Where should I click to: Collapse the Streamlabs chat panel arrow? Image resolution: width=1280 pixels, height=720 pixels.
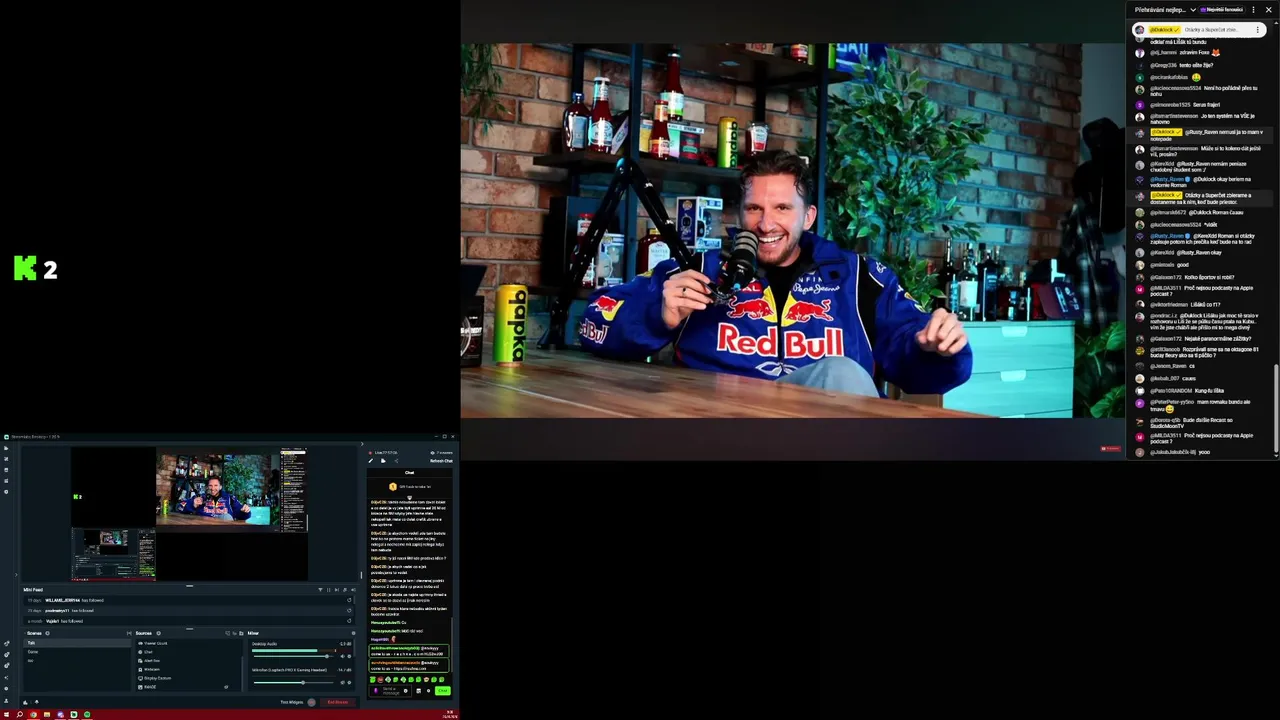tap(362, 444)
